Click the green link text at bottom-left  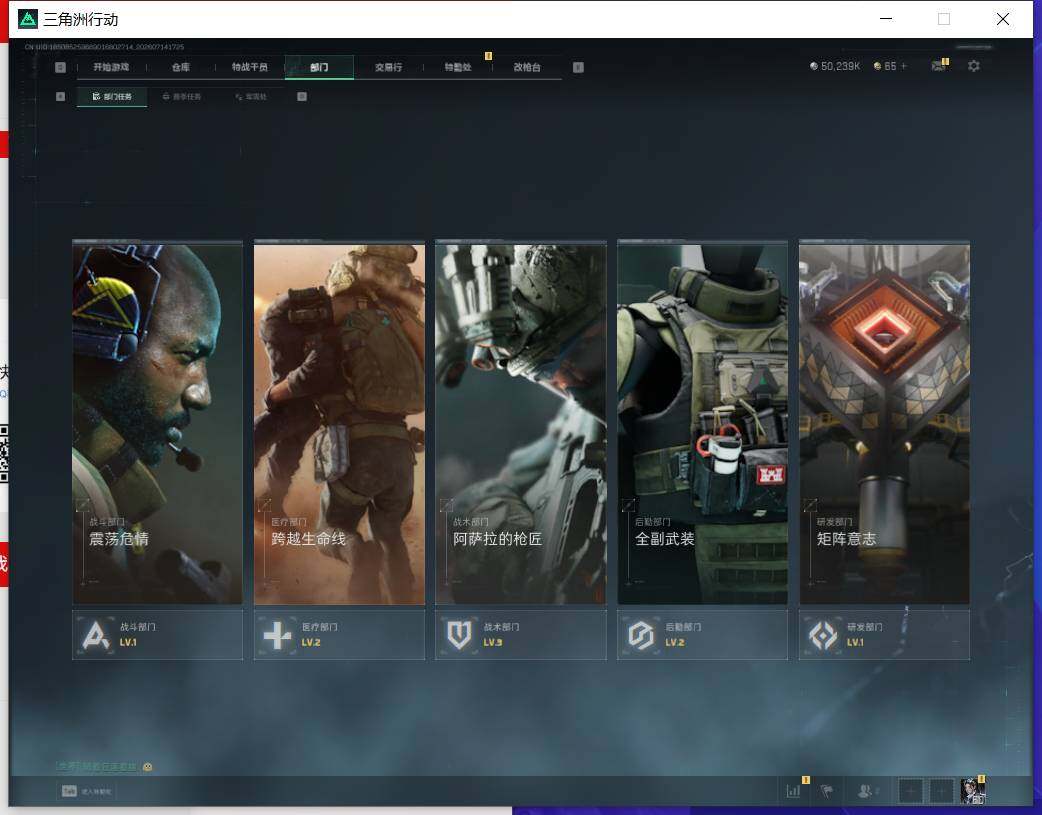pos(97,766)
